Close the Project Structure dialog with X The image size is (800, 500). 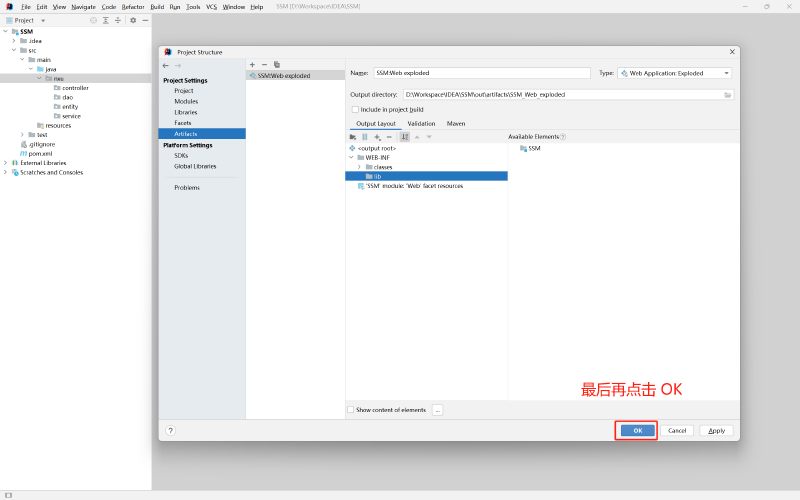click(732, 52)
